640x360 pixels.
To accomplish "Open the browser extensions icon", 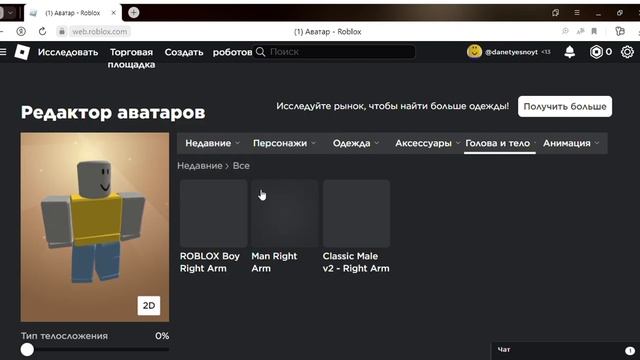I will click(620, 31).
